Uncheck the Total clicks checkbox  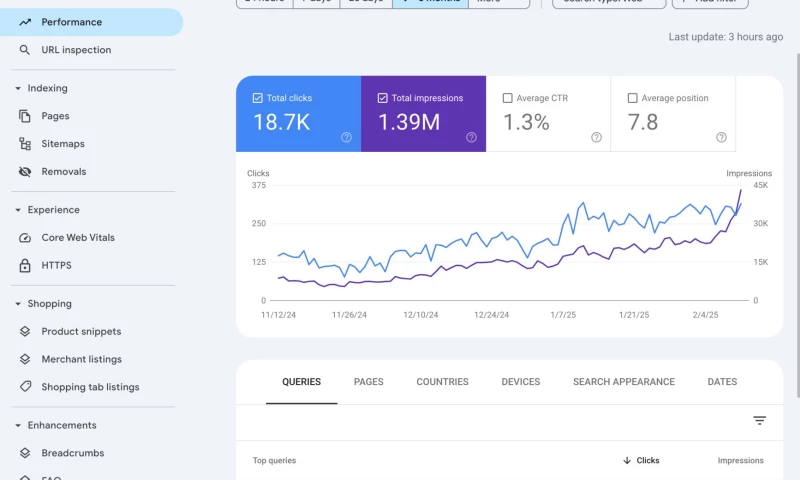[257, 98]
